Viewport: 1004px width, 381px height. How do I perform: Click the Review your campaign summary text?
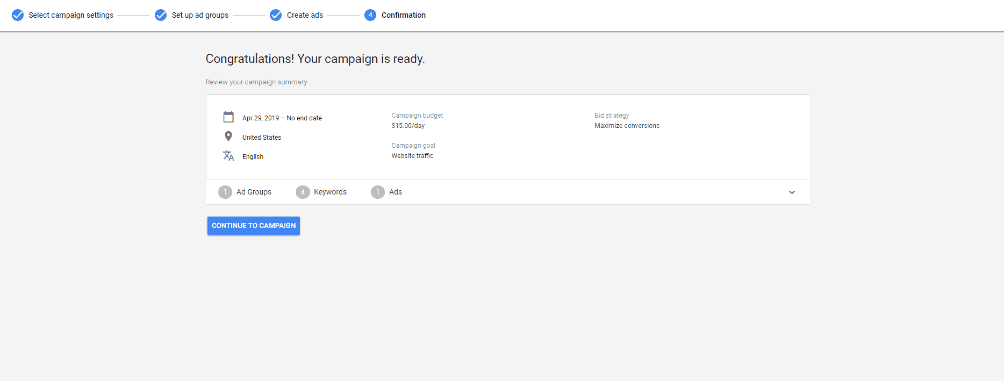[256, 83]
